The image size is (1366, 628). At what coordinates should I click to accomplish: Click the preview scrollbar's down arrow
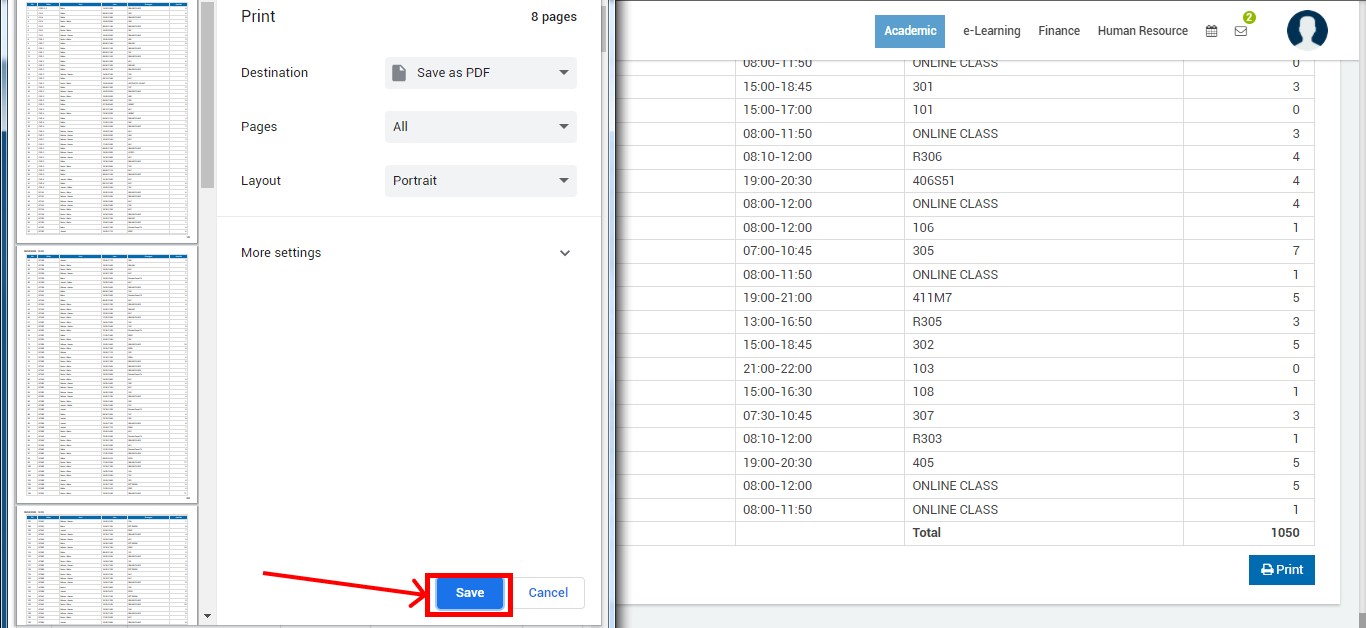[207, 616]
